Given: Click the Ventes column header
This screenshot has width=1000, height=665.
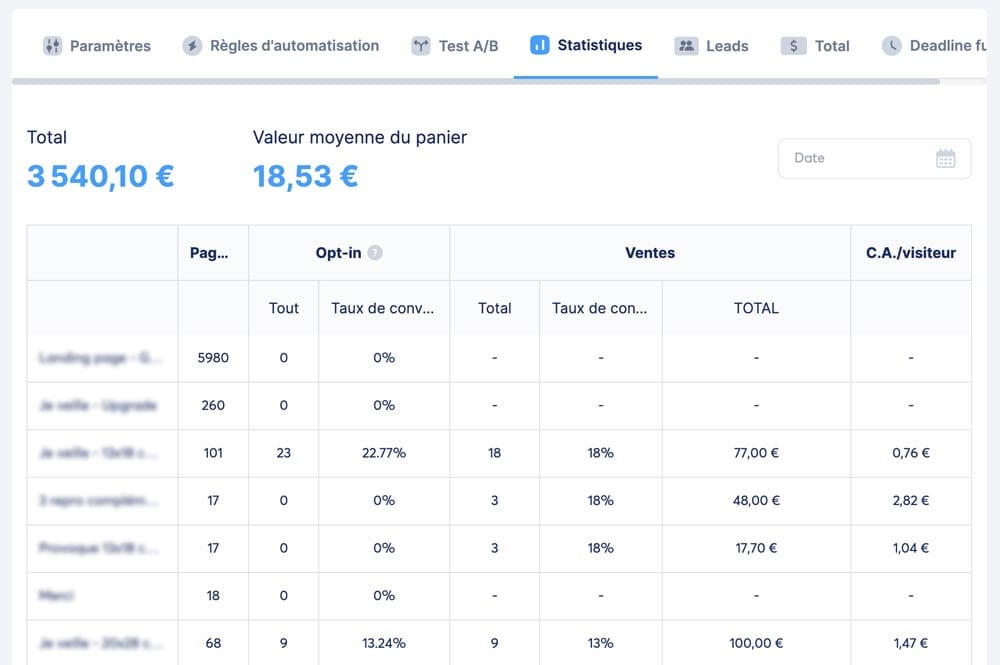Looking at the screenshot, I should tap(650, 253).
